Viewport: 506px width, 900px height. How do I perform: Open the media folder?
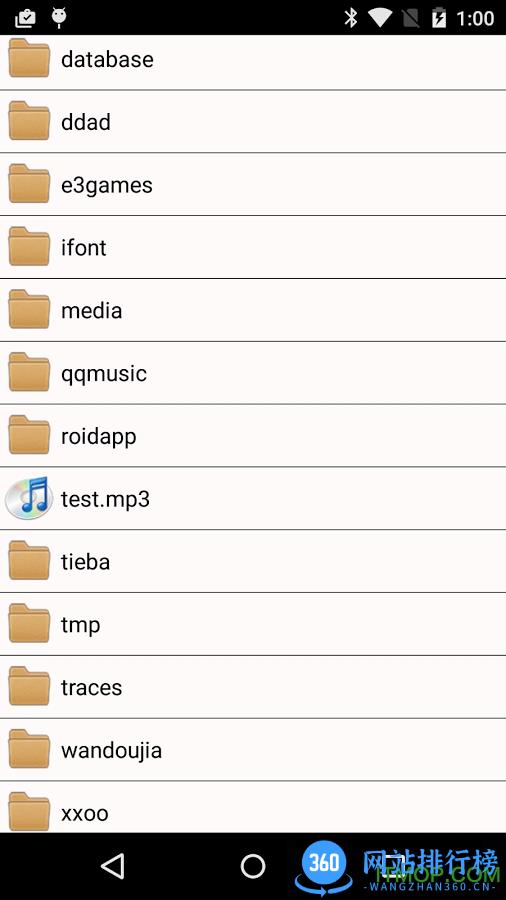tap(253, 310)
